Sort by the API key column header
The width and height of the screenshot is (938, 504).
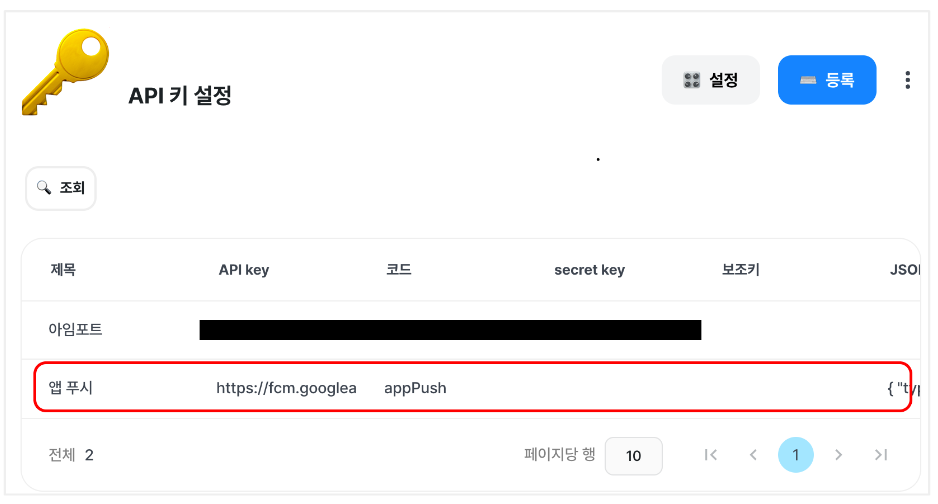[243, 270]
